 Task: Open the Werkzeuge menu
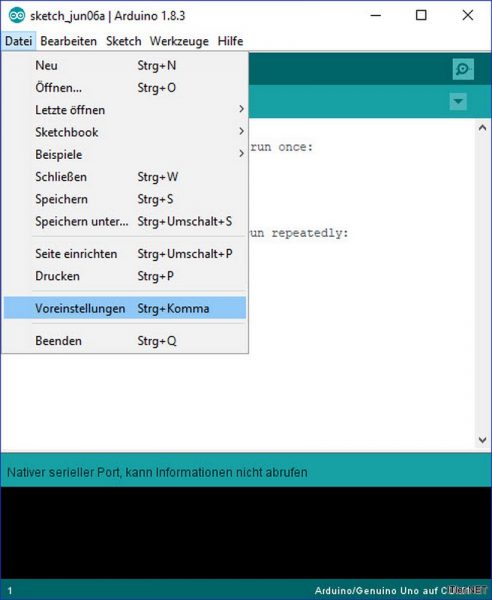[x=179, y=41]
